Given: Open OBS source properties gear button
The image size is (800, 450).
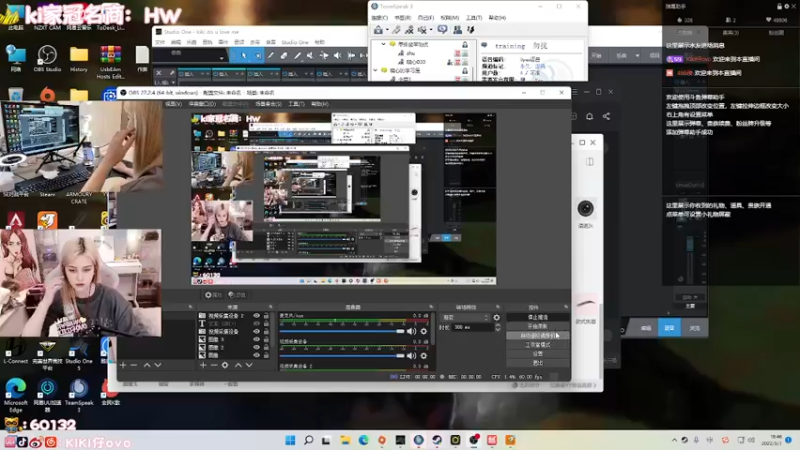Looking at the screenshot, I should coord(213,295).
